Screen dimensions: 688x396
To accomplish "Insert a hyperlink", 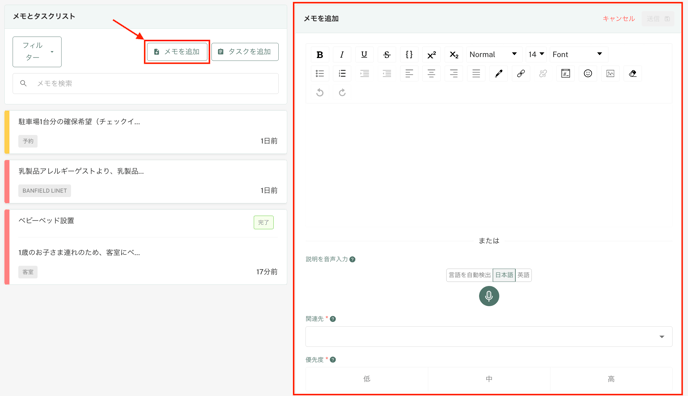I will (521, 73).
